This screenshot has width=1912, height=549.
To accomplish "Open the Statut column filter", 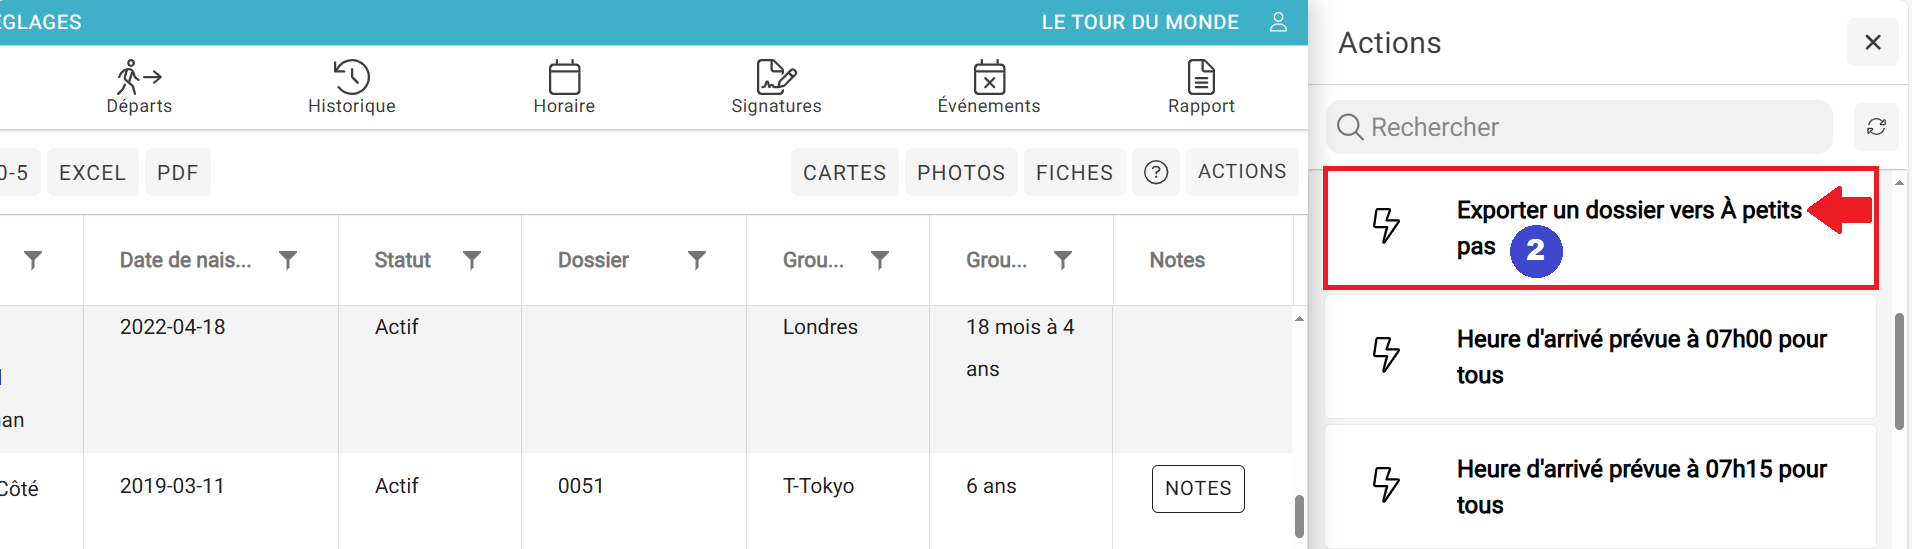I will point(472,260).
